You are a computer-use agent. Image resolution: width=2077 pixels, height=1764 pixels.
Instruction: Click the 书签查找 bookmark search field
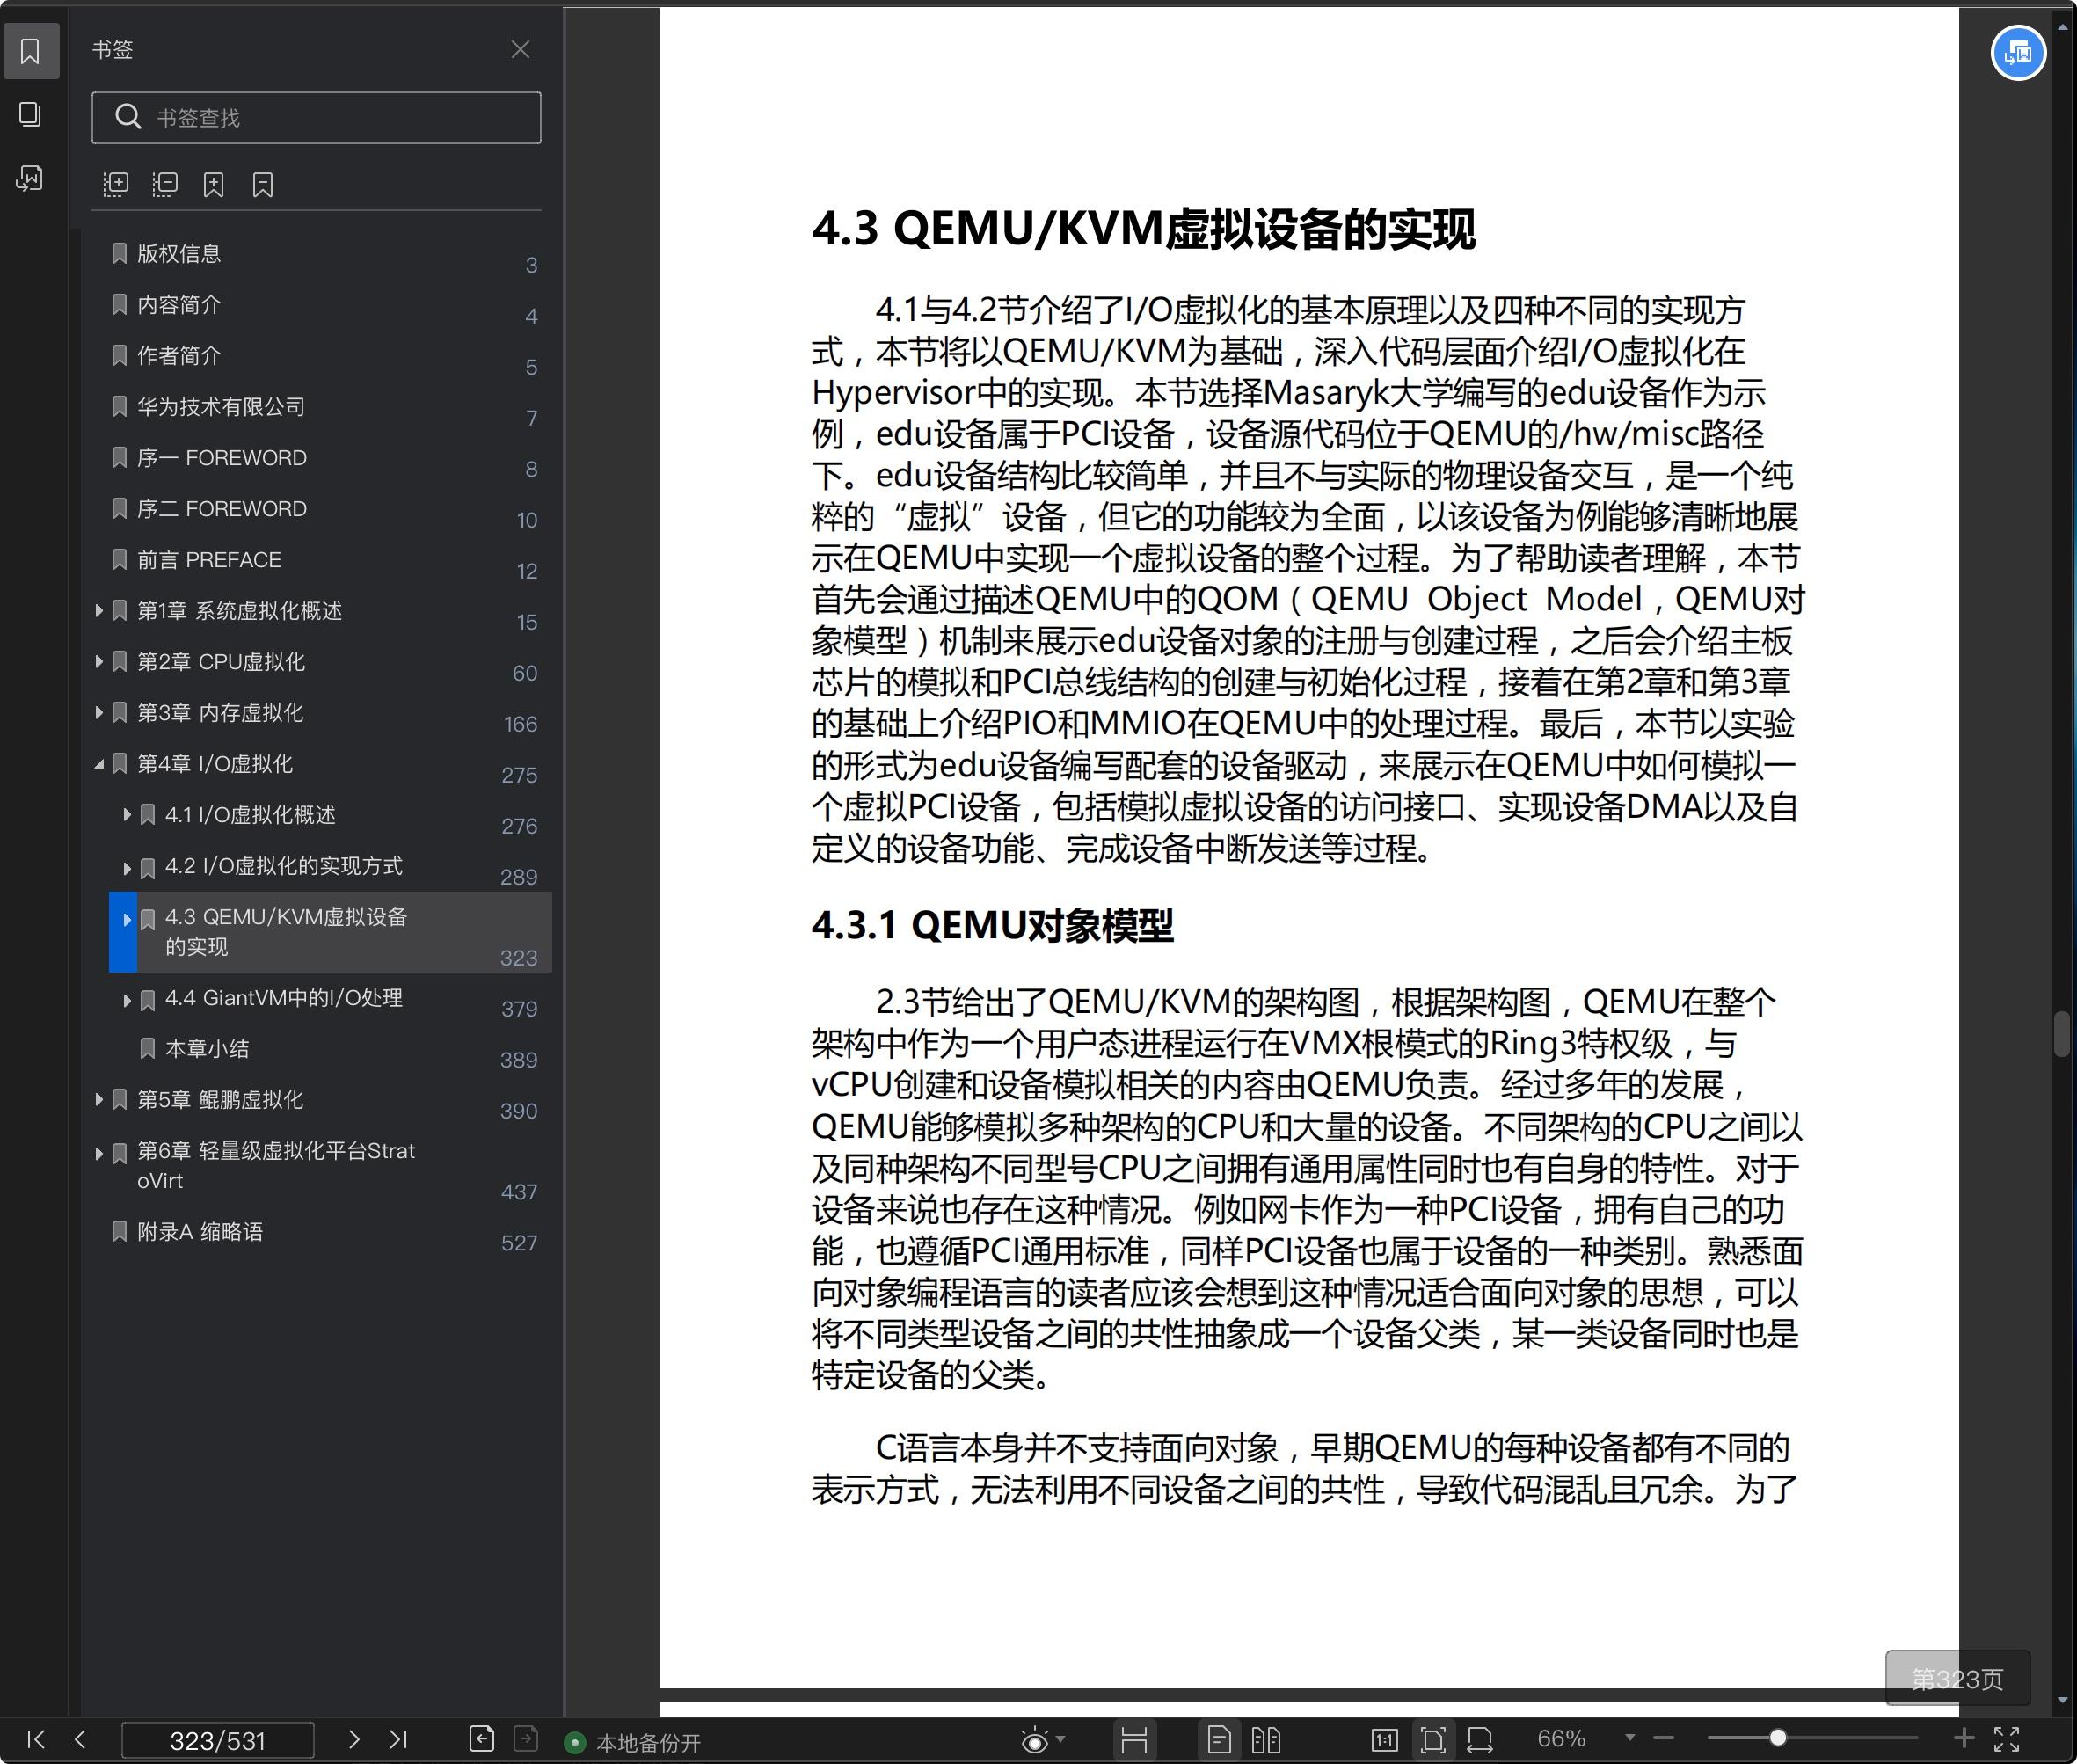click(316, 118)
